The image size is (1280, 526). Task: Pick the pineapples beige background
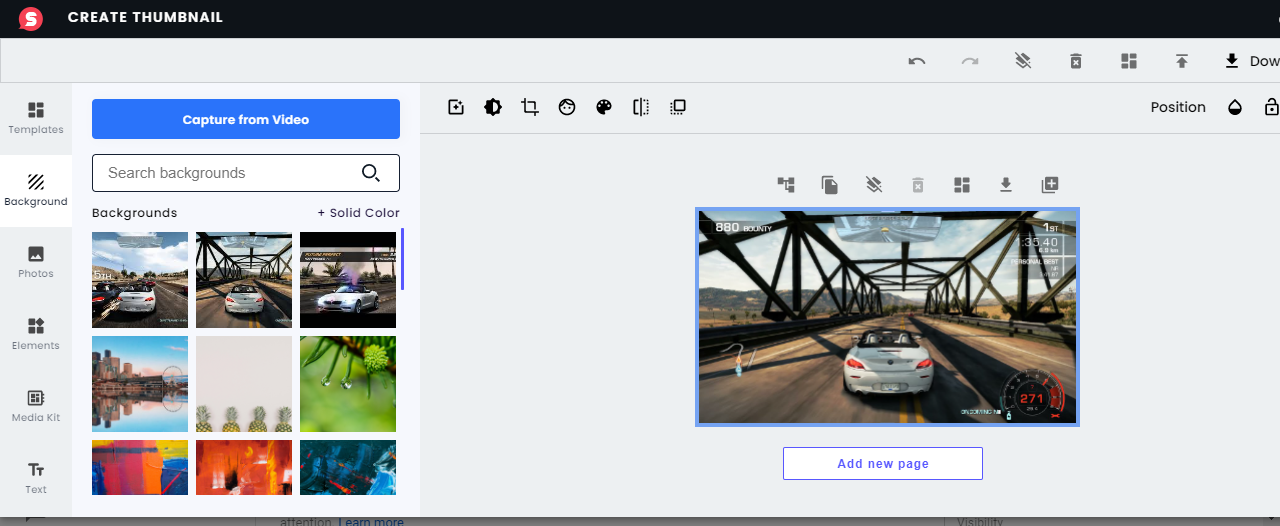(x=244, y=384)
